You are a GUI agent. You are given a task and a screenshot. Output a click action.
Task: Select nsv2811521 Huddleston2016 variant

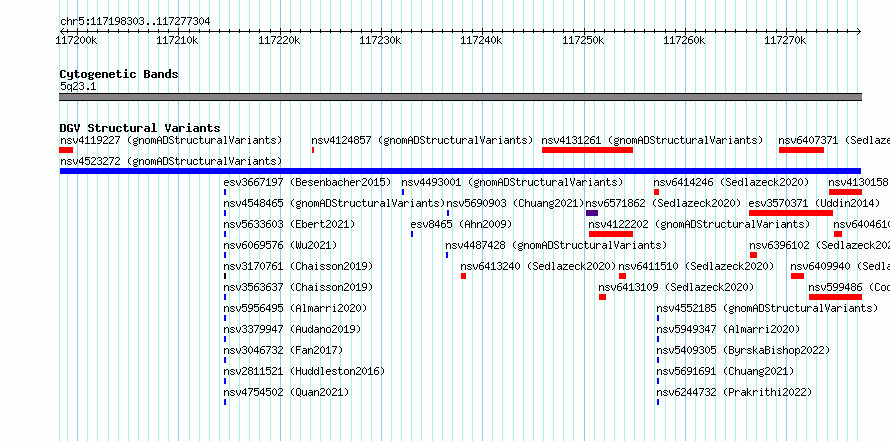tap(304, 371)
